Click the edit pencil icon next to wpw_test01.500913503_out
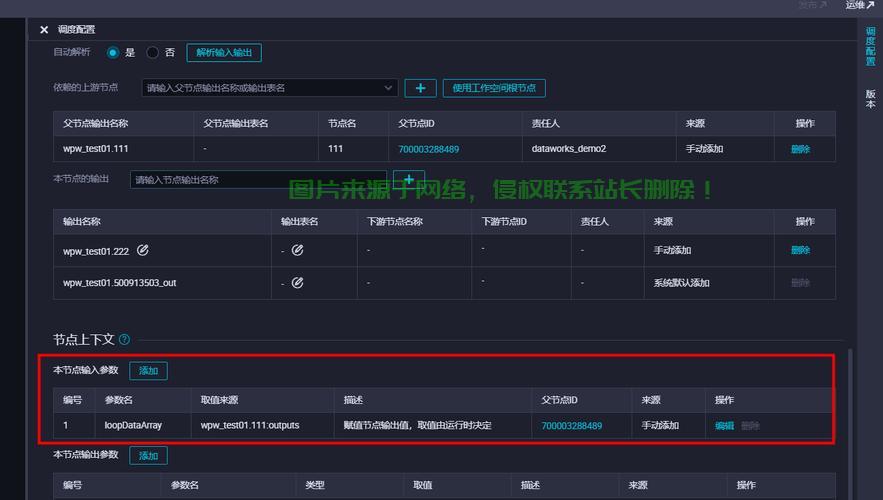The image size is (883, 500). 297,283
